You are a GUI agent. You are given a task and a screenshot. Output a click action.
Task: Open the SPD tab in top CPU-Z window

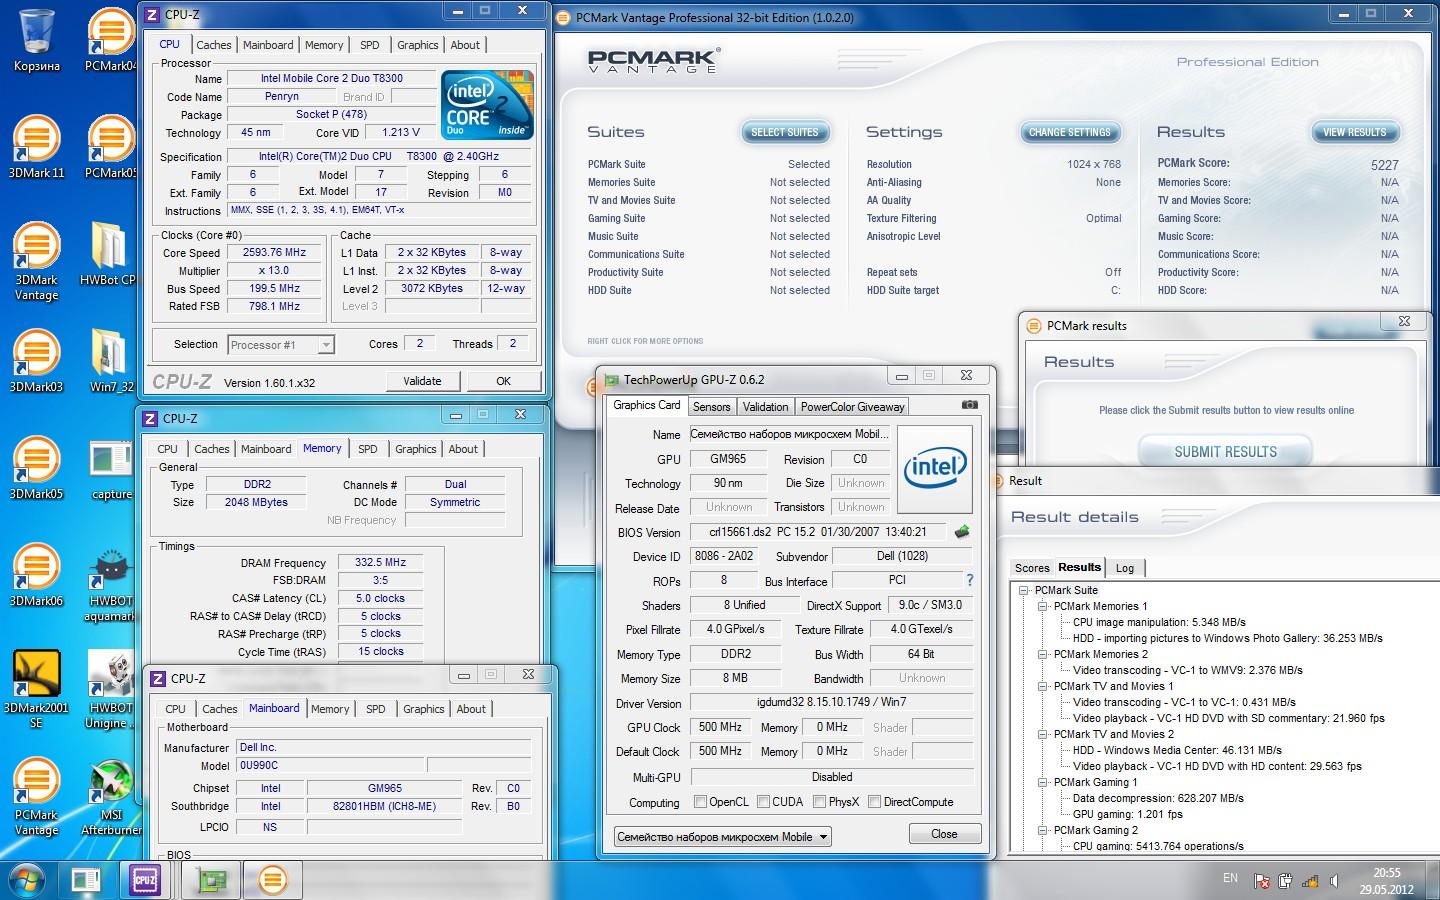point(369,45)
